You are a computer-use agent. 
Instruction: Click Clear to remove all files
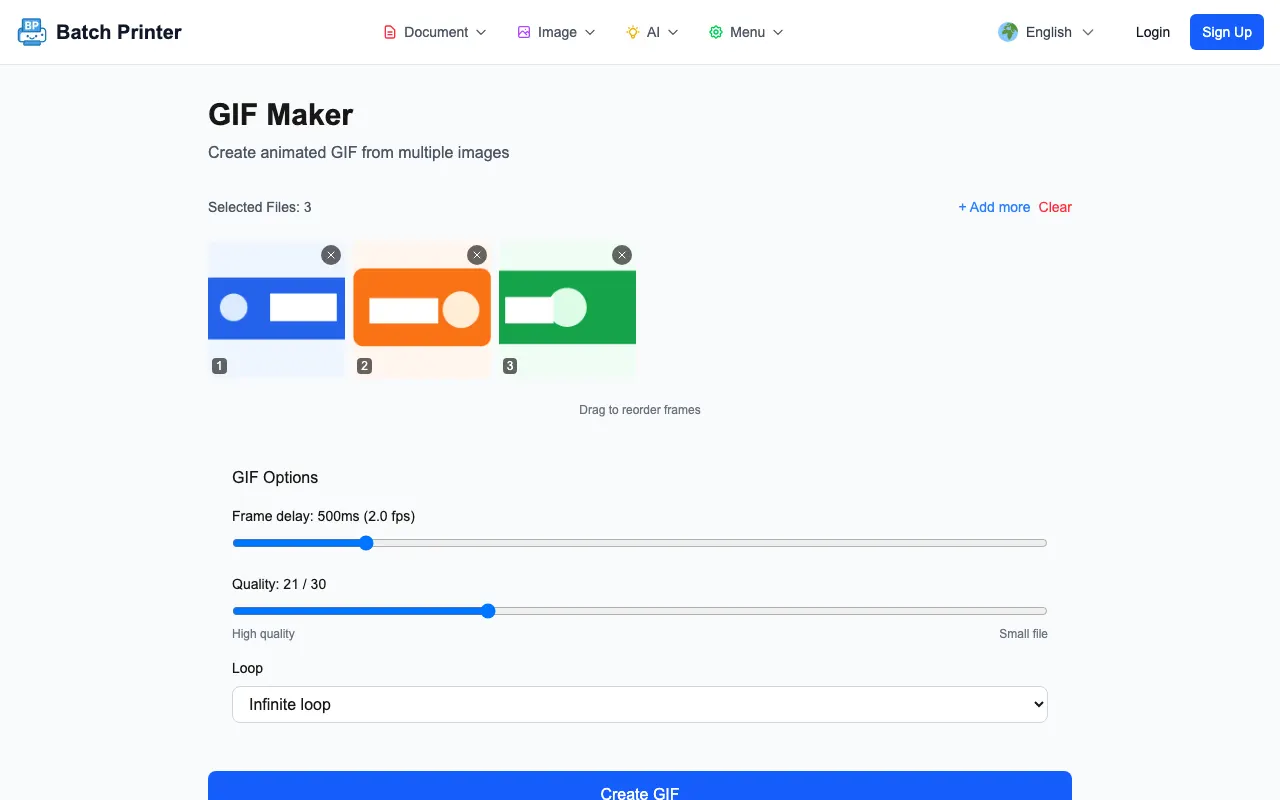1055,207
